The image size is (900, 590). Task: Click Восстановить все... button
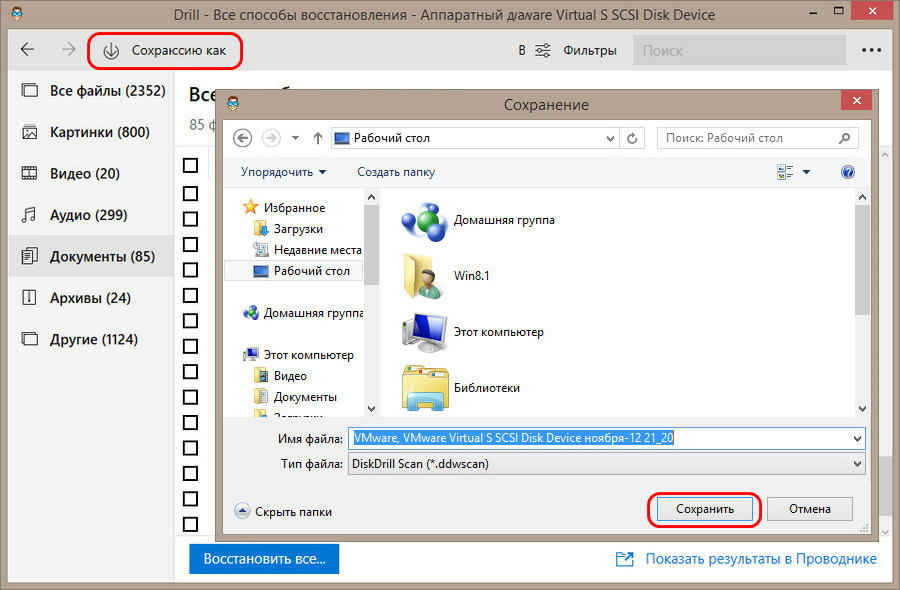264,558
